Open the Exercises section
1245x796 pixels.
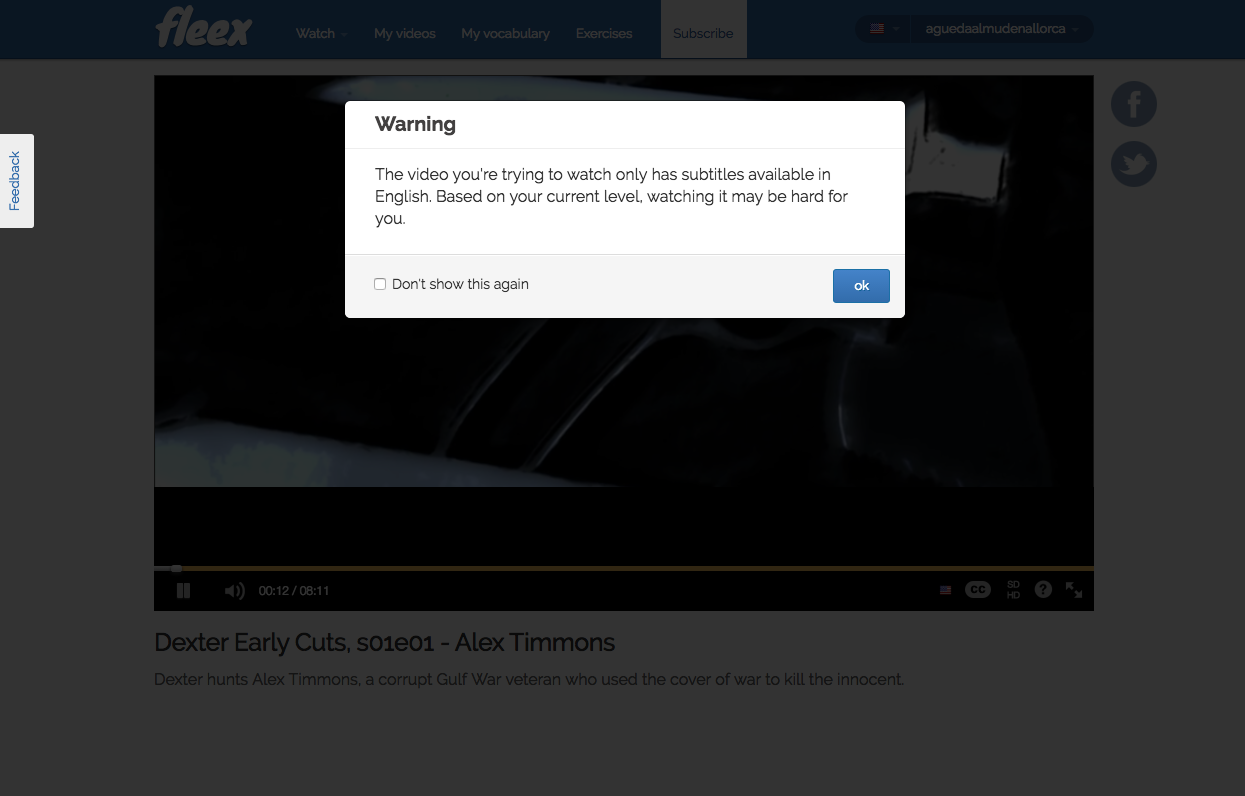[x=604, y=33]
